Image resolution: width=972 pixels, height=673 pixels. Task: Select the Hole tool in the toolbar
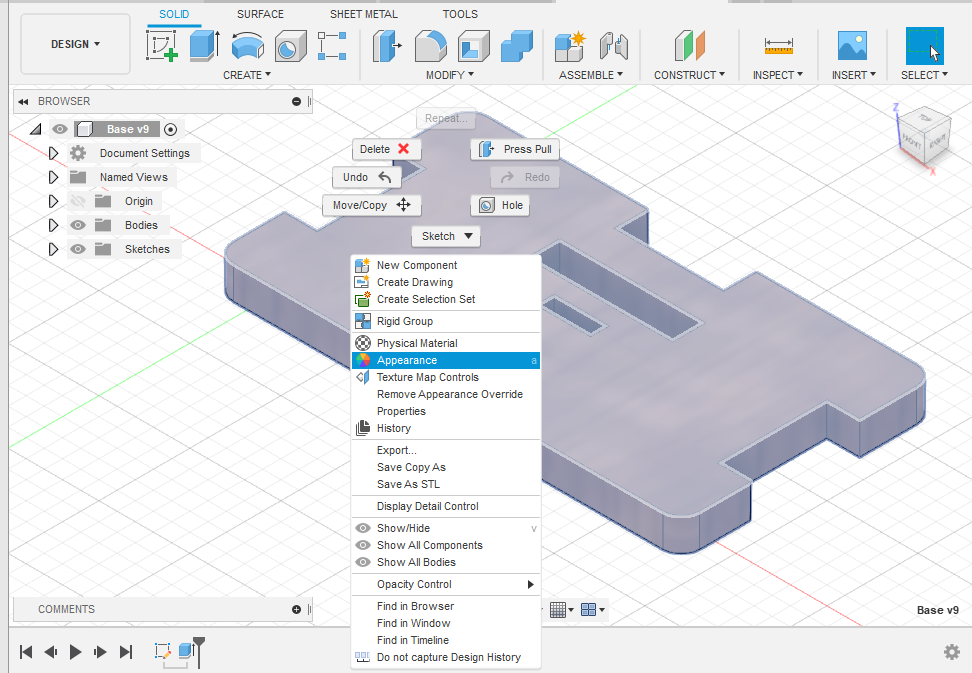point(290,46)
